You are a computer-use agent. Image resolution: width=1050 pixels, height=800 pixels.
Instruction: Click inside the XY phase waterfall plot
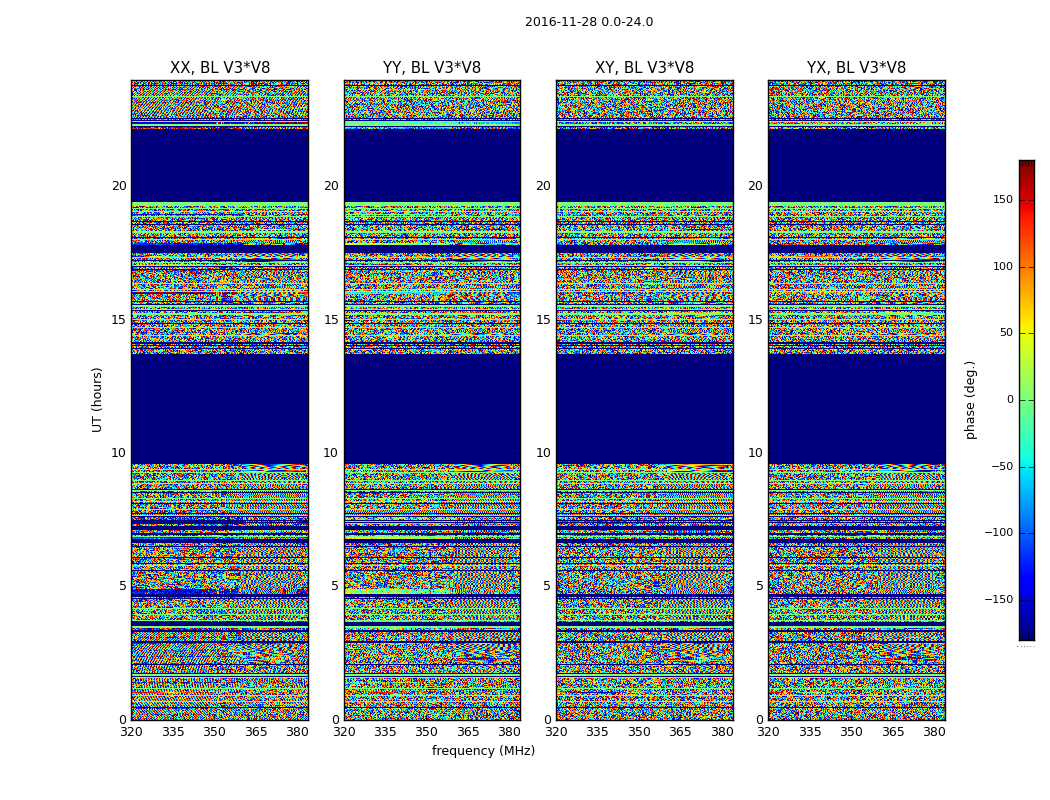click(644, 400)
